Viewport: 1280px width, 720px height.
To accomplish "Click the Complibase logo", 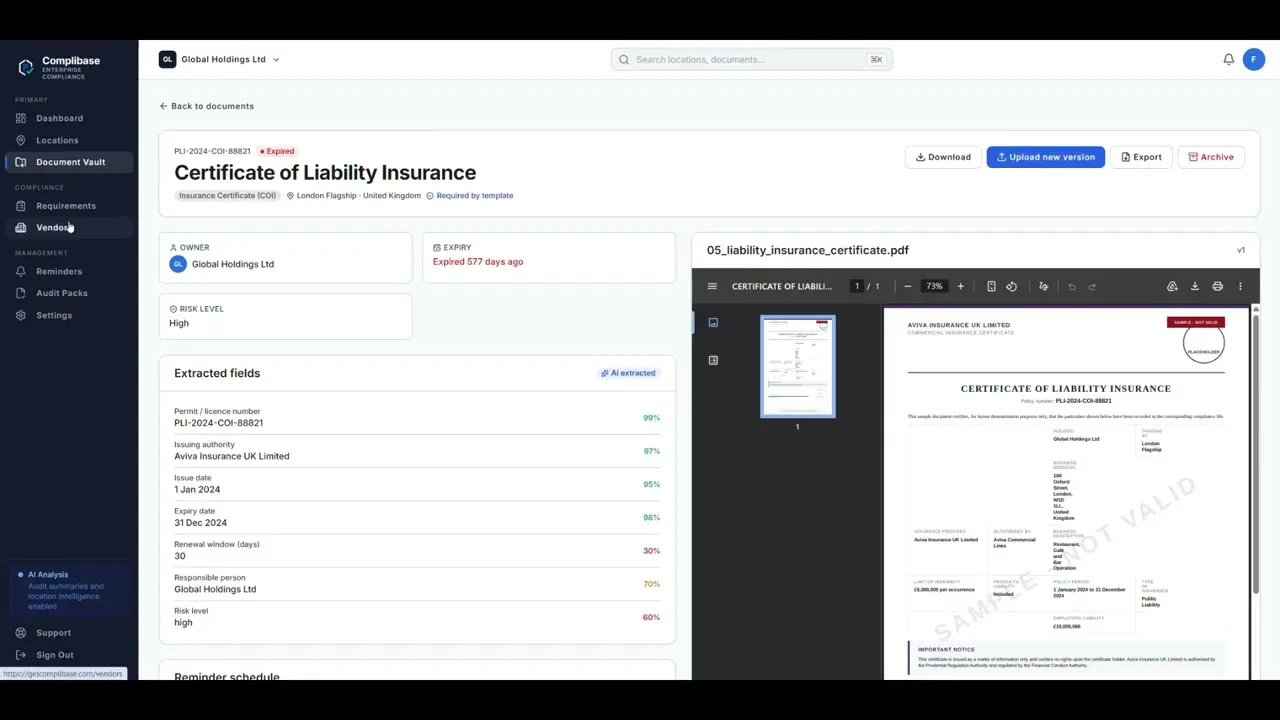I will point(59,67).
